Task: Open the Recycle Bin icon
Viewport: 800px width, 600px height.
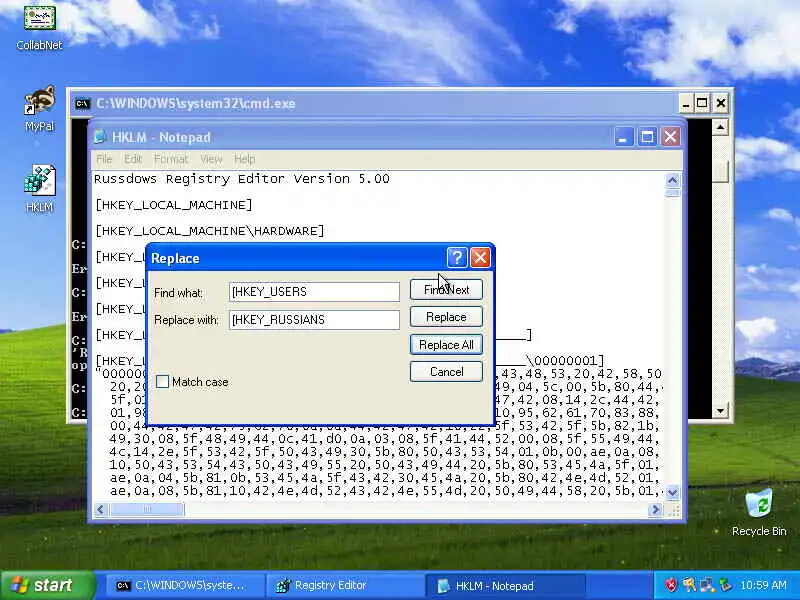Action: point(759,512)
